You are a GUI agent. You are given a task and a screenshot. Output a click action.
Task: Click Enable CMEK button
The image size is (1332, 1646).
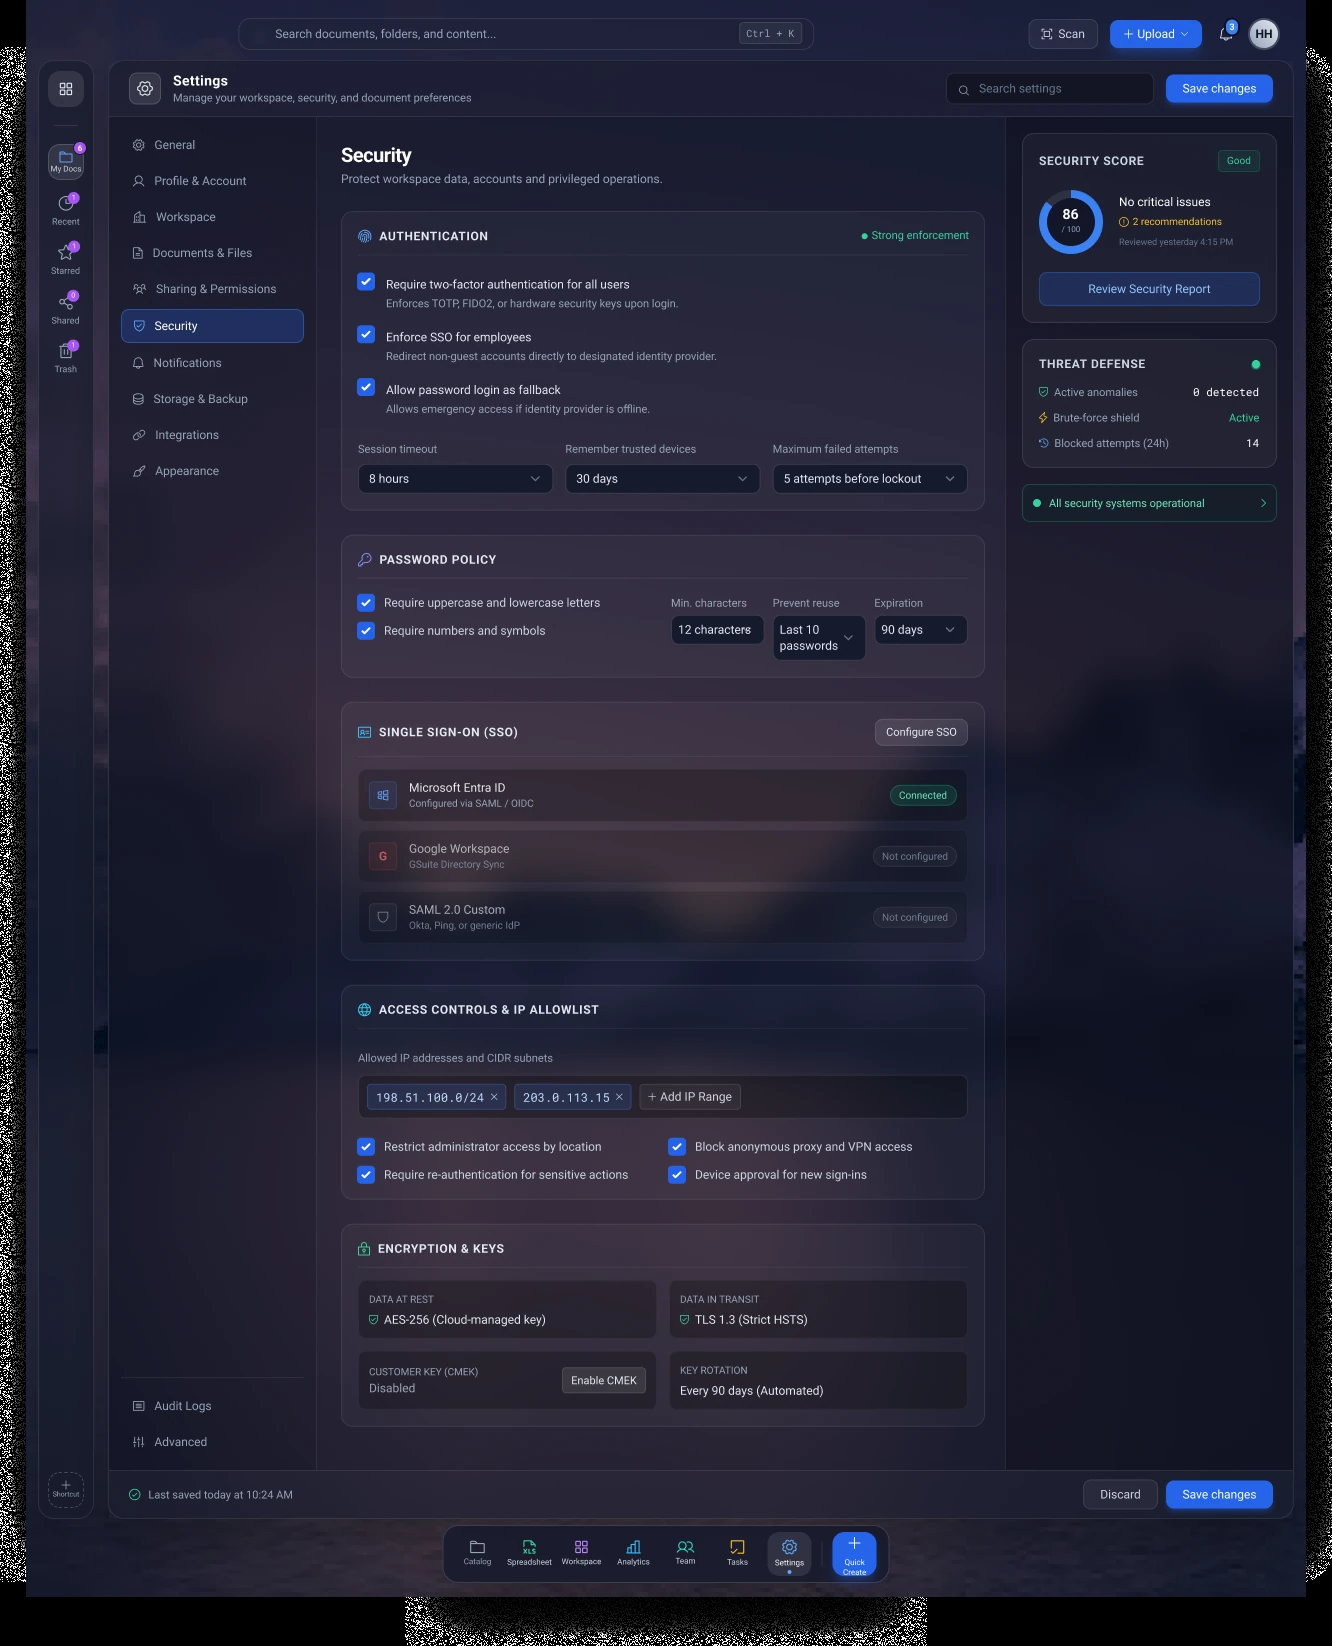point(604,1381)
